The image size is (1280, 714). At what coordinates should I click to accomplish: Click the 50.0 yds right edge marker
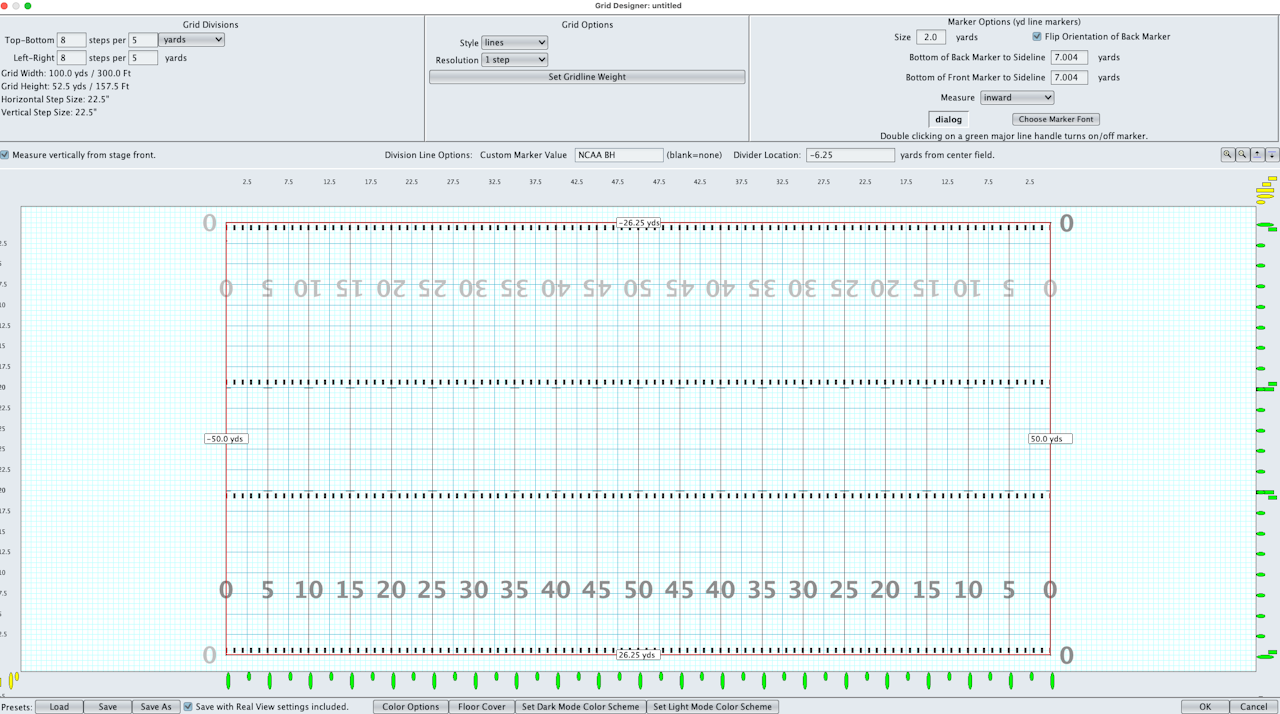click(1050, 439)
